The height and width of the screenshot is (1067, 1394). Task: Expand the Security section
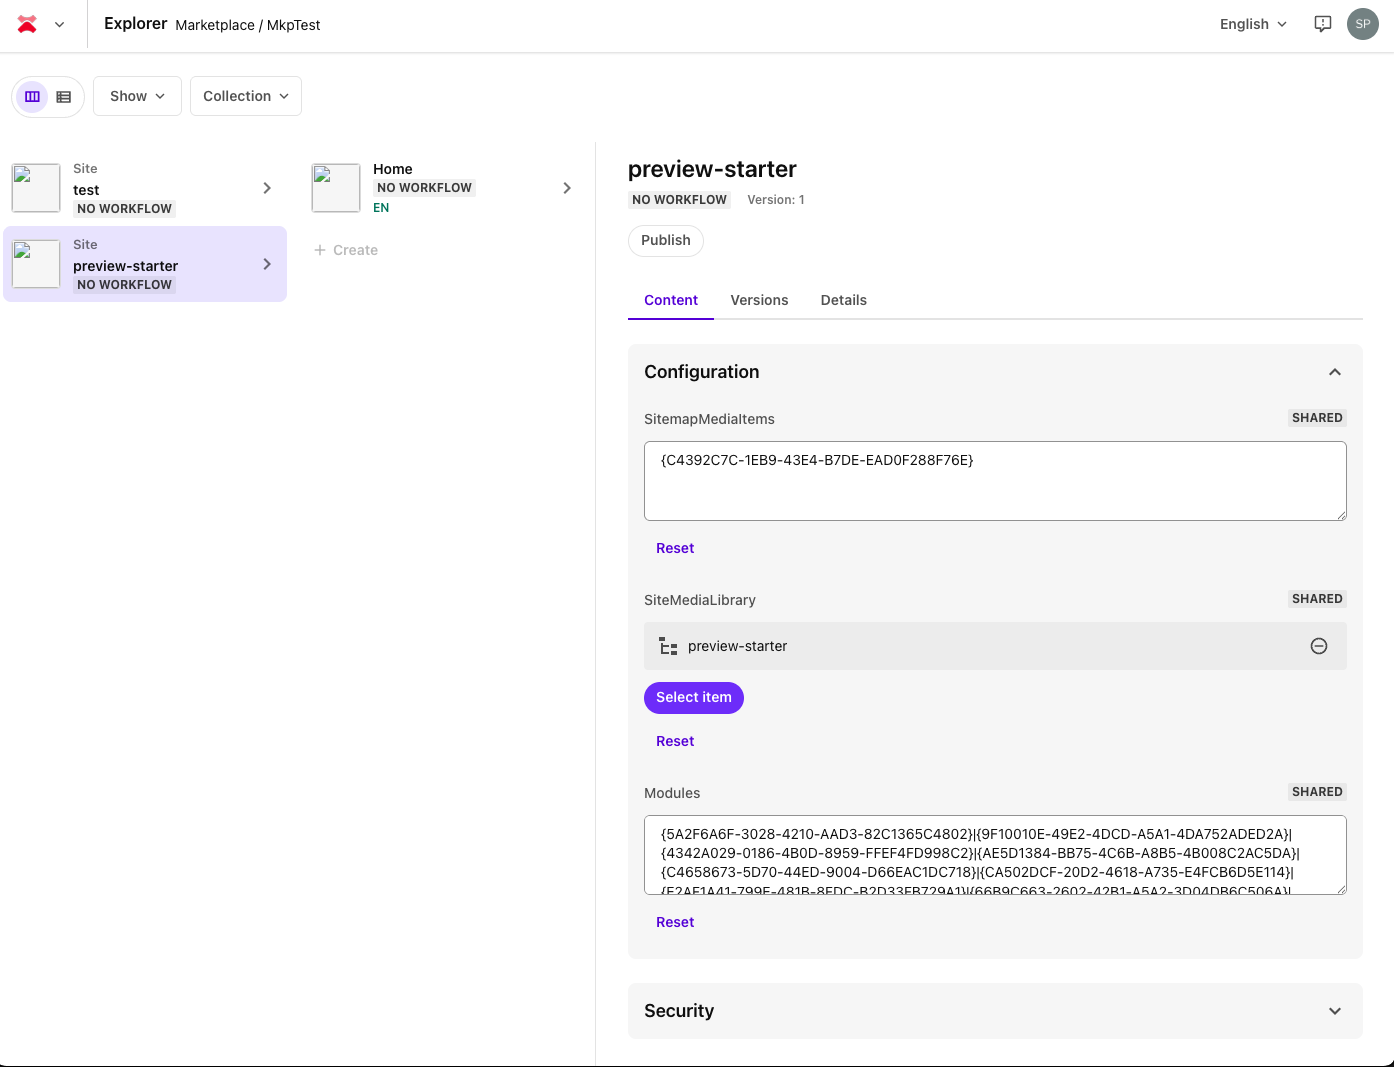[x=1334, y=1011]
